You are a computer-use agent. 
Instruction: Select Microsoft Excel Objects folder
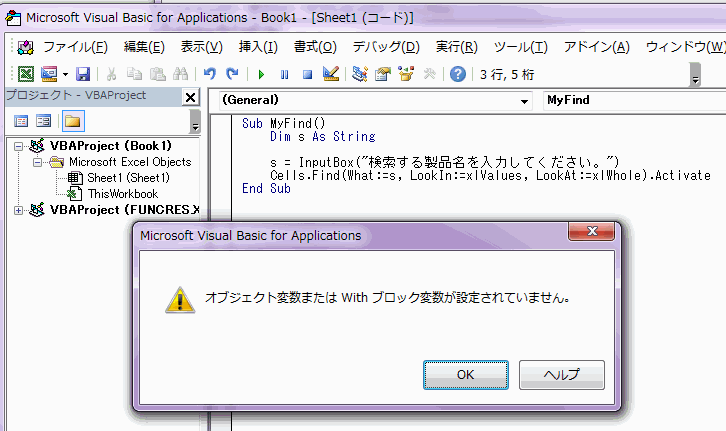[130, 162]
